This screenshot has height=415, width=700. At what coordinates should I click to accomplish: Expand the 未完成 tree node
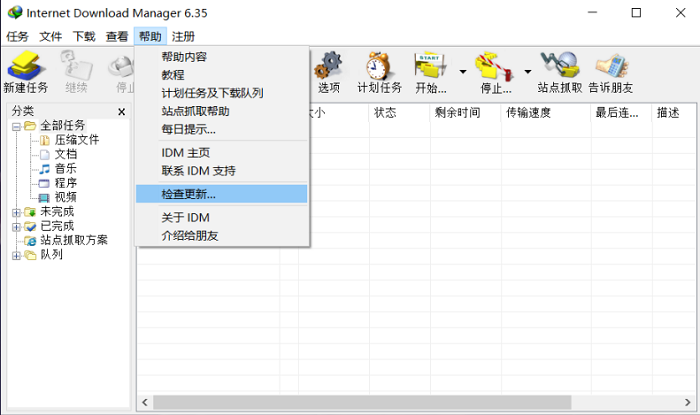coord(16,212)
